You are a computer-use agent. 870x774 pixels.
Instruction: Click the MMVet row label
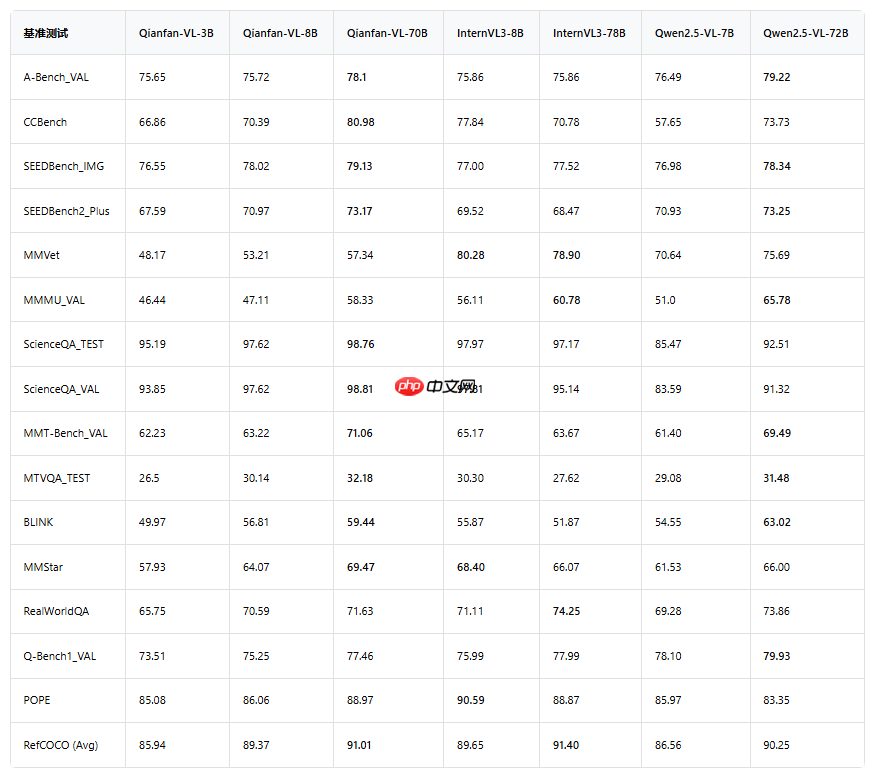[x=41, y=255]
